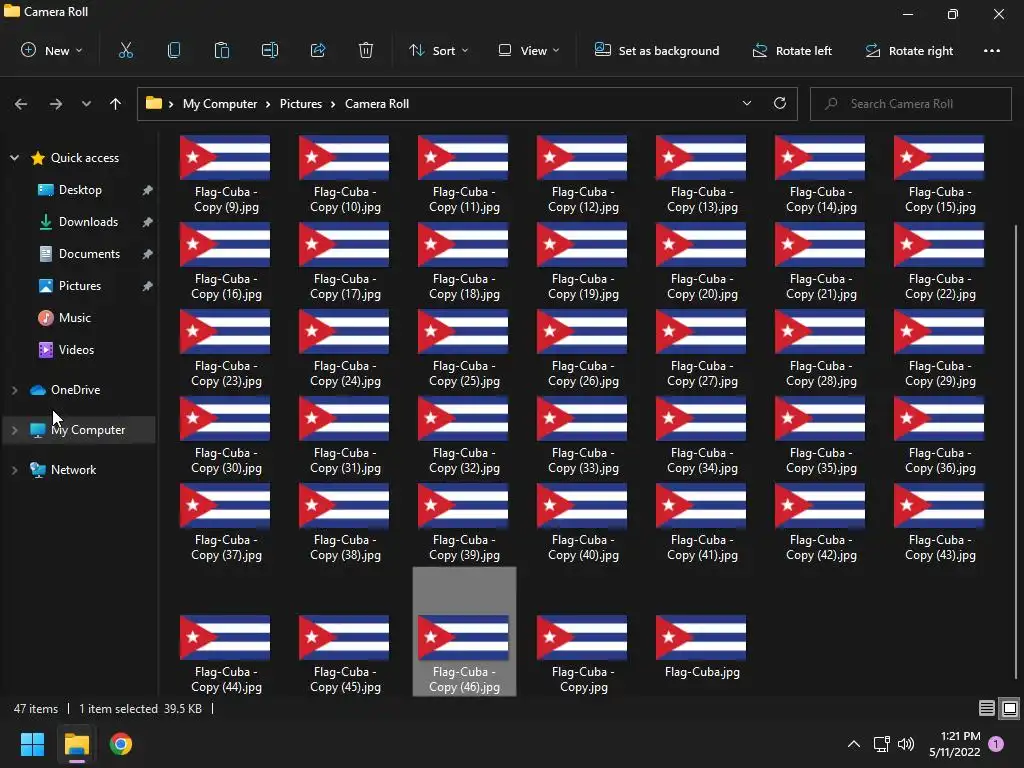Screen dimensions: 1024x768
Task: Open recent locations dropdown arrow
Action: point(86,104)
